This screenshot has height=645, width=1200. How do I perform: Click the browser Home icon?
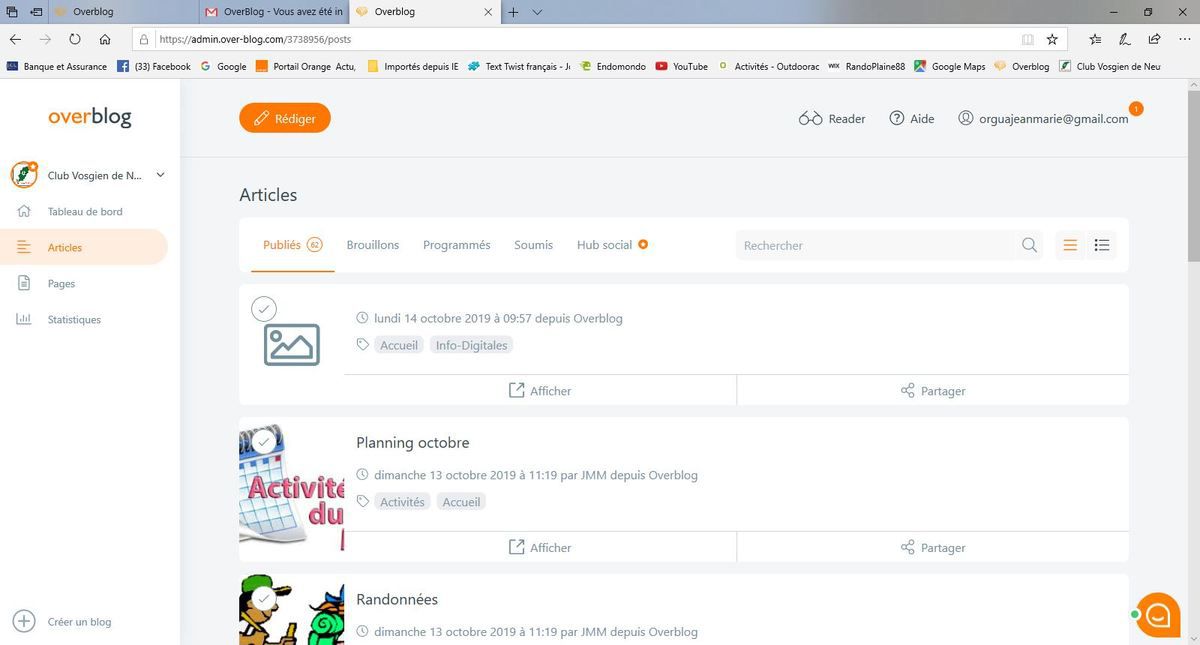[105, 39]
